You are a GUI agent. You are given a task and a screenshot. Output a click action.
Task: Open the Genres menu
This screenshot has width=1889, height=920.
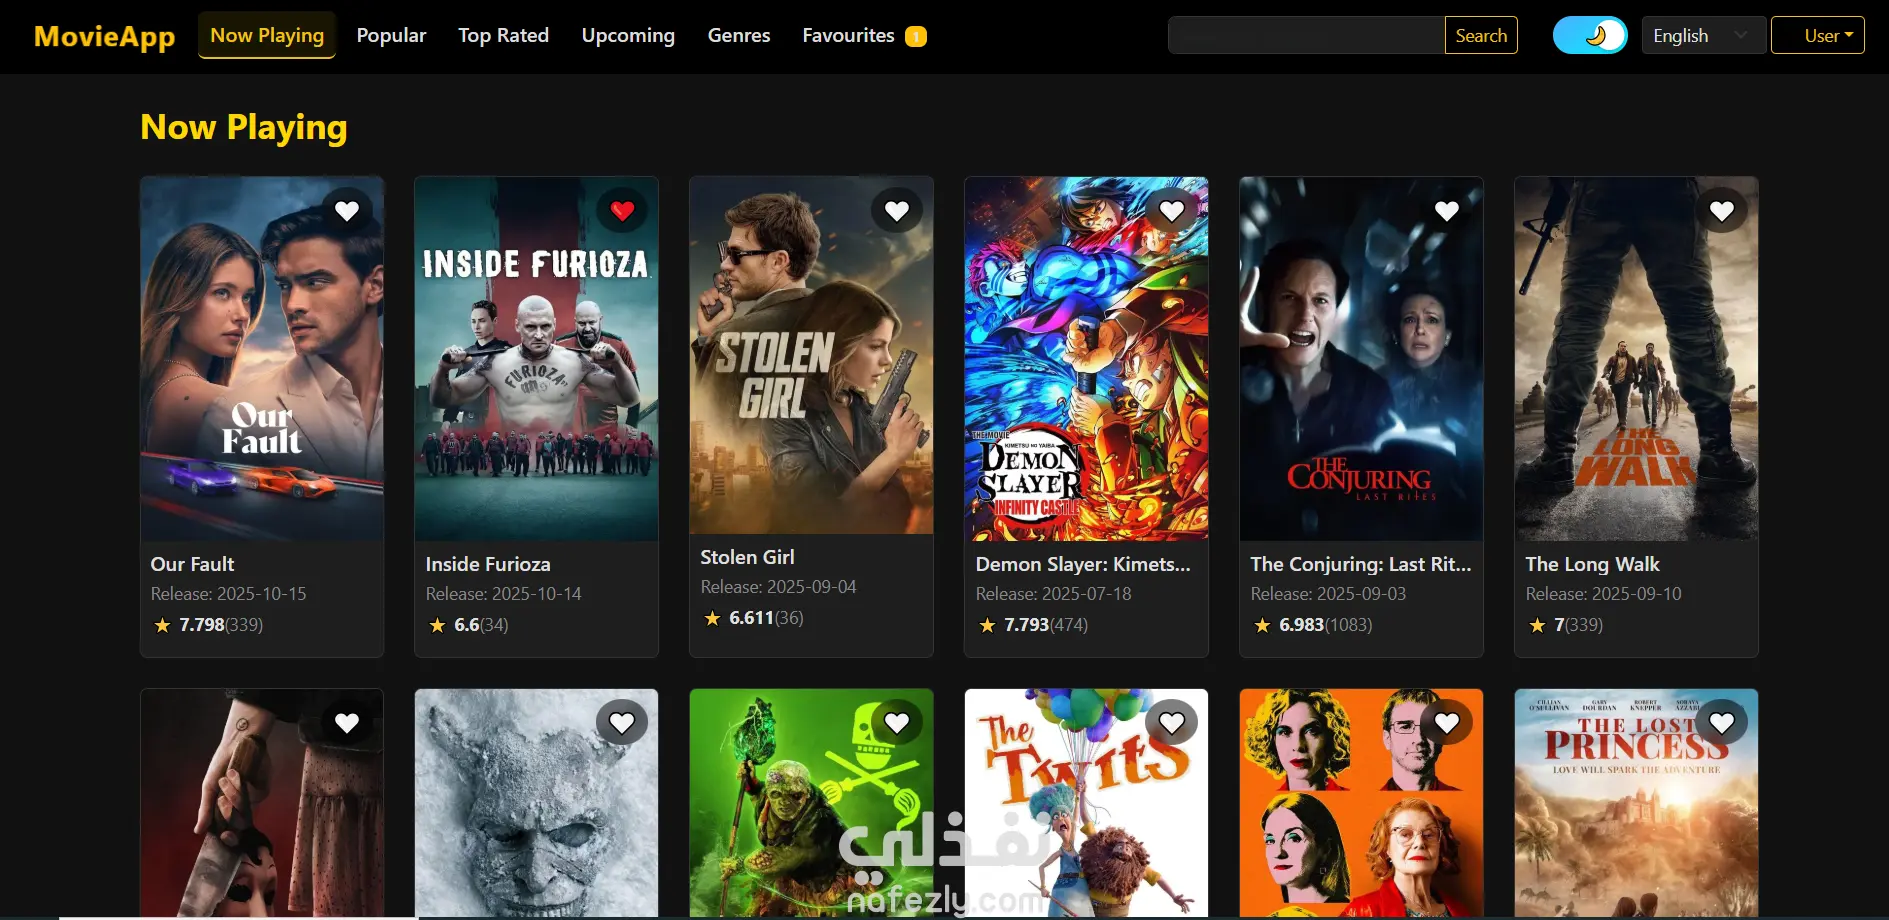739,35
